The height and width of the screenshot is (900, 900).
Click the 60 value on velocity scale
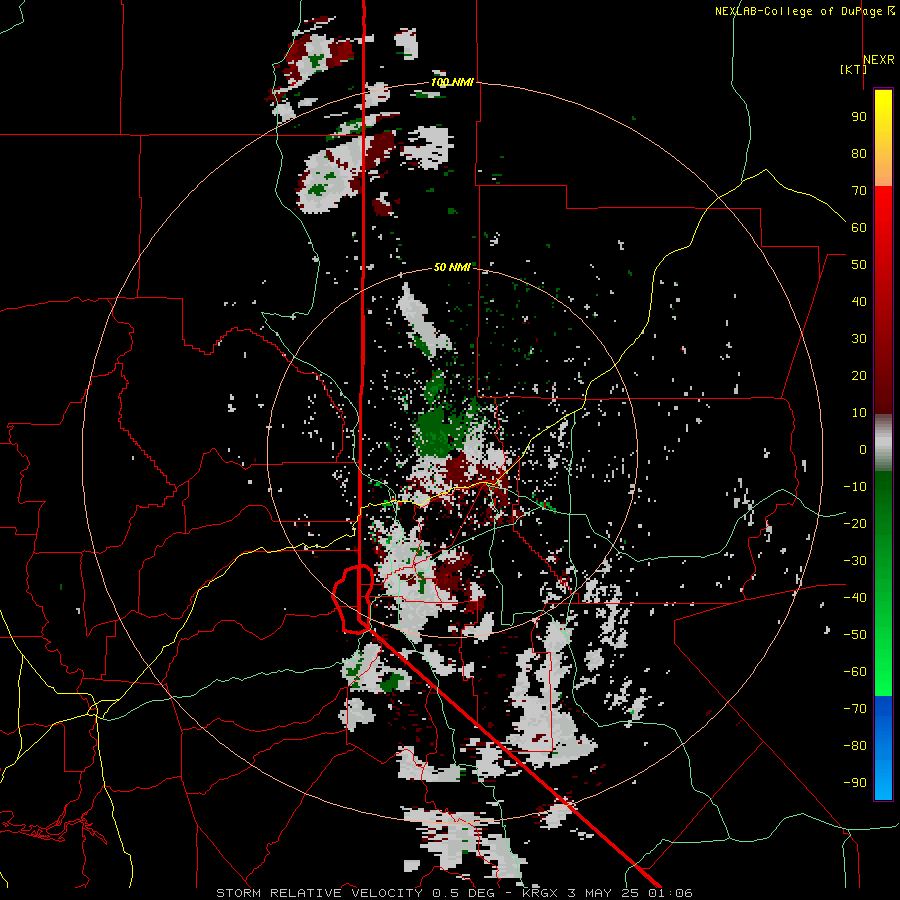click(859, 227)
